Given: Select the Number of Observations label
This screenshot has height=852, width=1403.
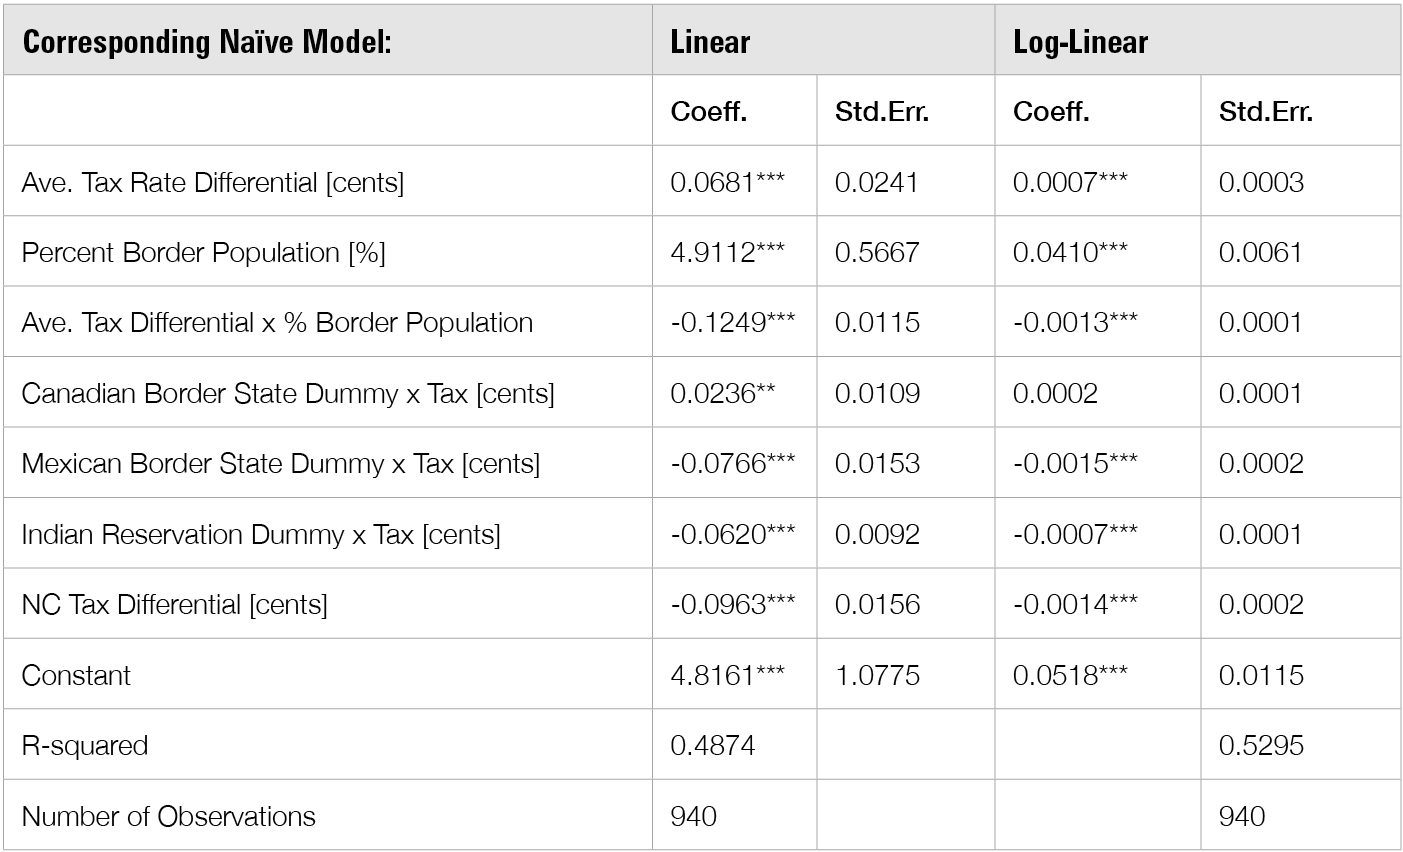Looking at the screenshot, I should coord(168,817).
